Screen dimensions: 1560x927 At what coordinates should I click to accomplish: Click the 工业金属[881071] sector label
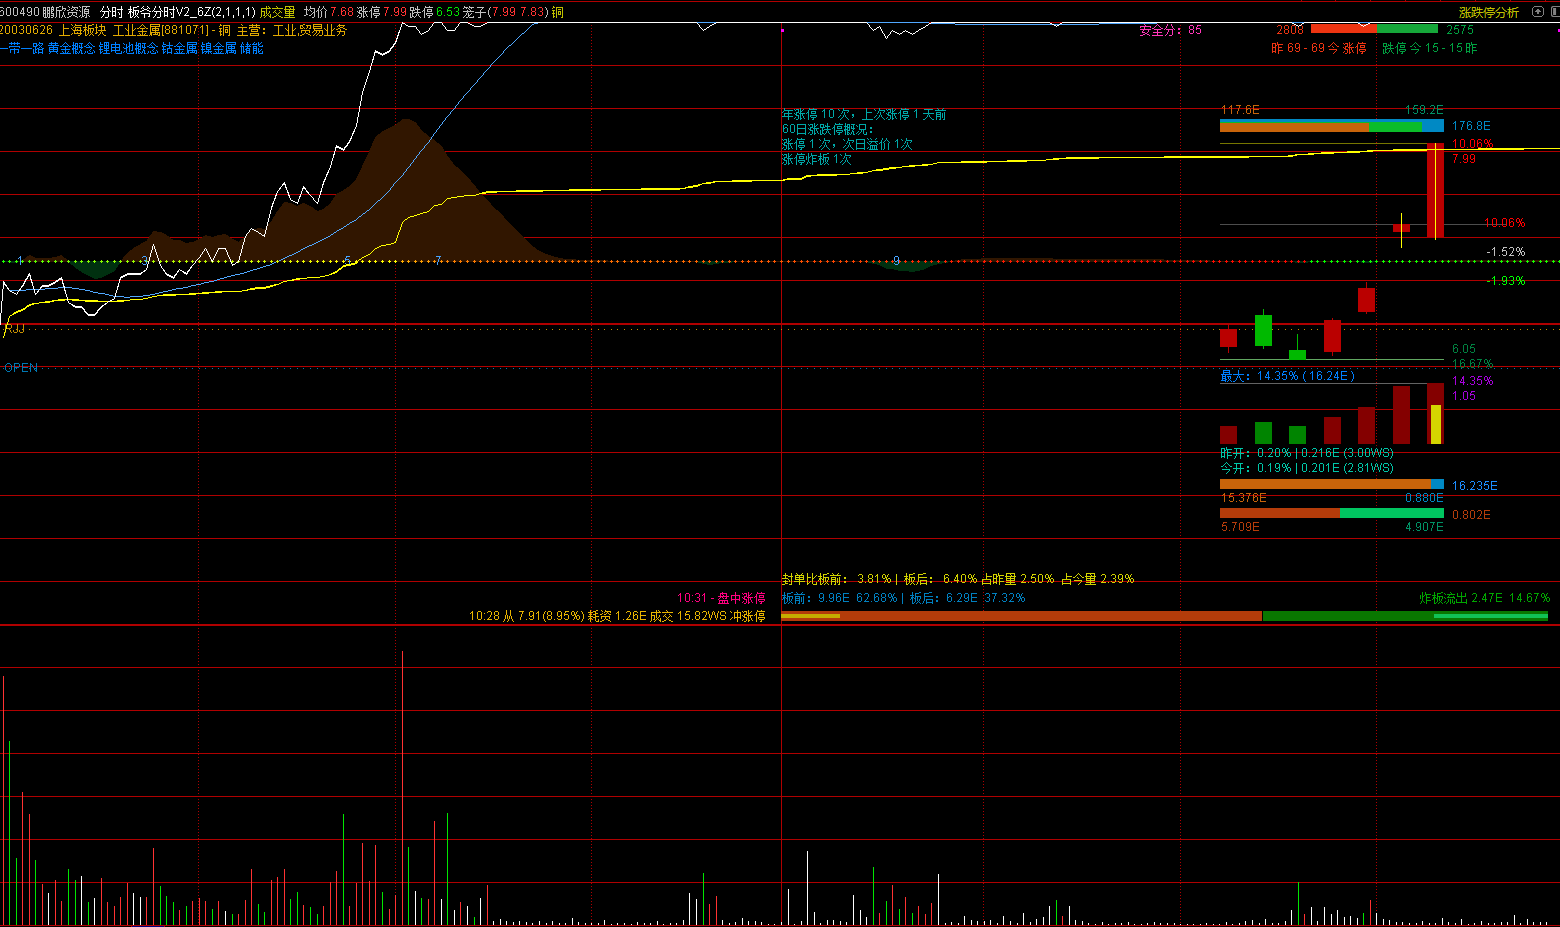(161, 30)
